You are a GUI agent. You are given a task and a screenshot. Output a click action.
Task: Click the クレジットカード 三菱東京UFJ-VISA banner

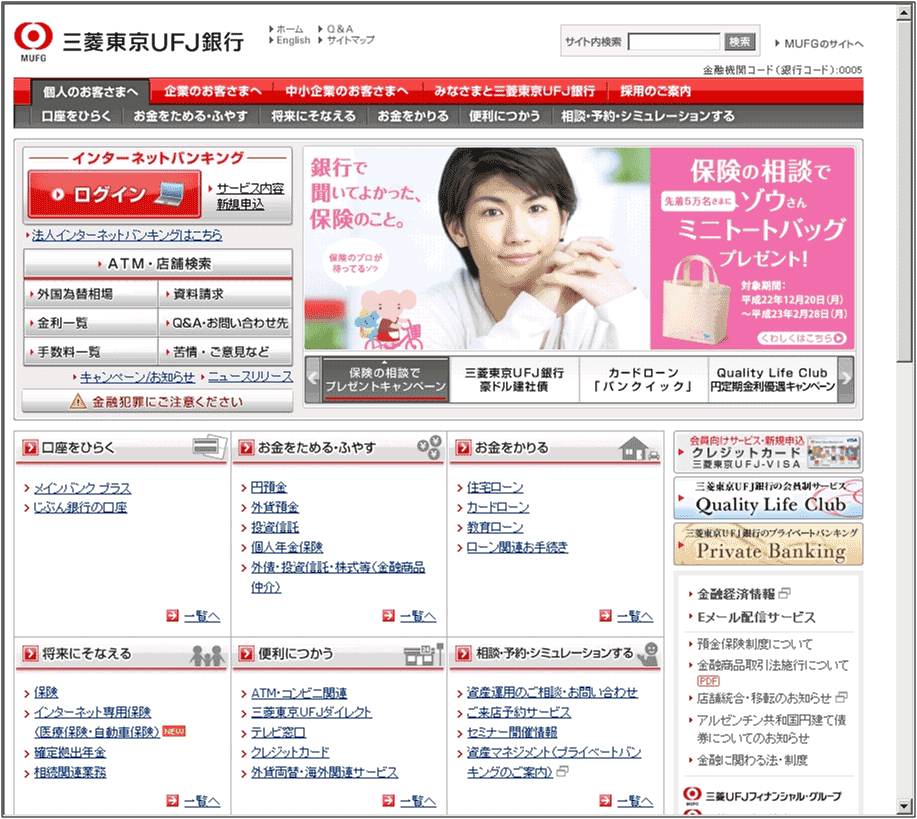pyautogui.click(x=768, y=452)
